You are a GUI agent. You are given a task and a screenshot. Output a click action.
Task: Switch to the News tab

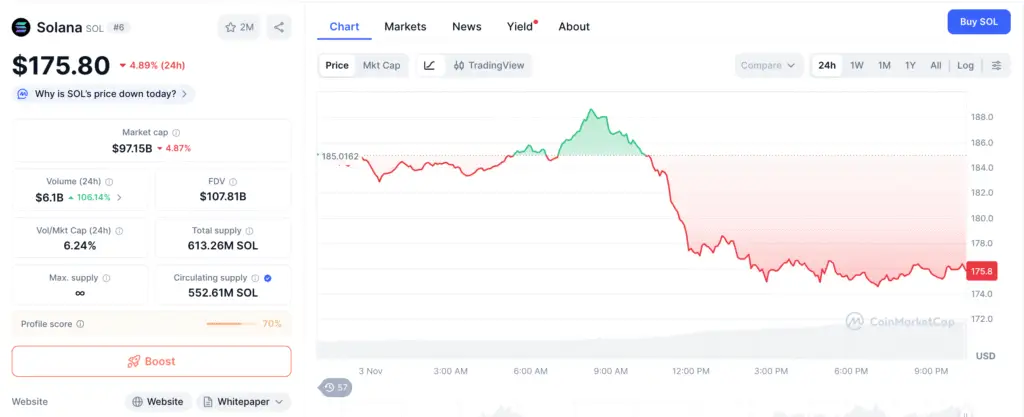click(466, 26)
